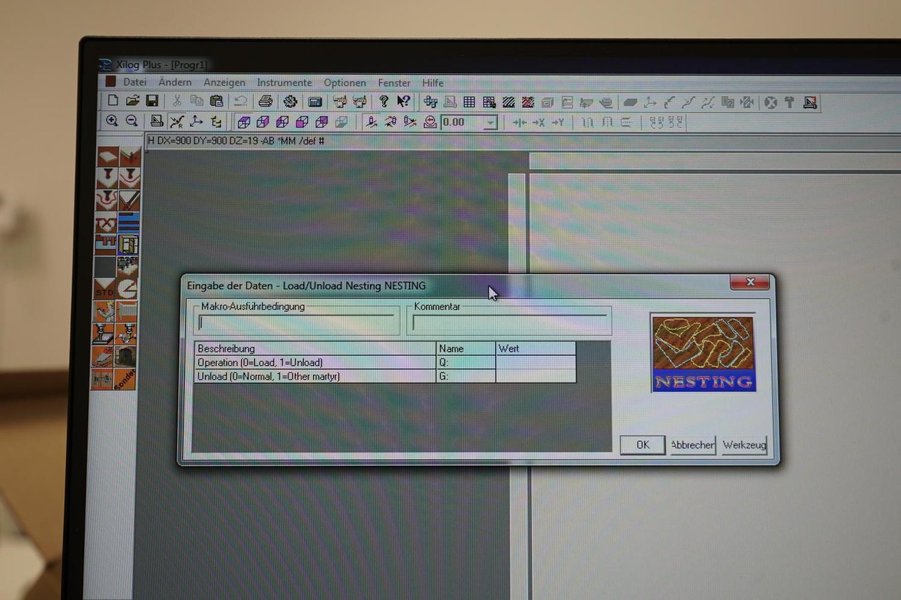Image resolution: width=901 pixels, height=600 pixels.
Task: Click the Cut scissors icon
Action: coord(177,101)
